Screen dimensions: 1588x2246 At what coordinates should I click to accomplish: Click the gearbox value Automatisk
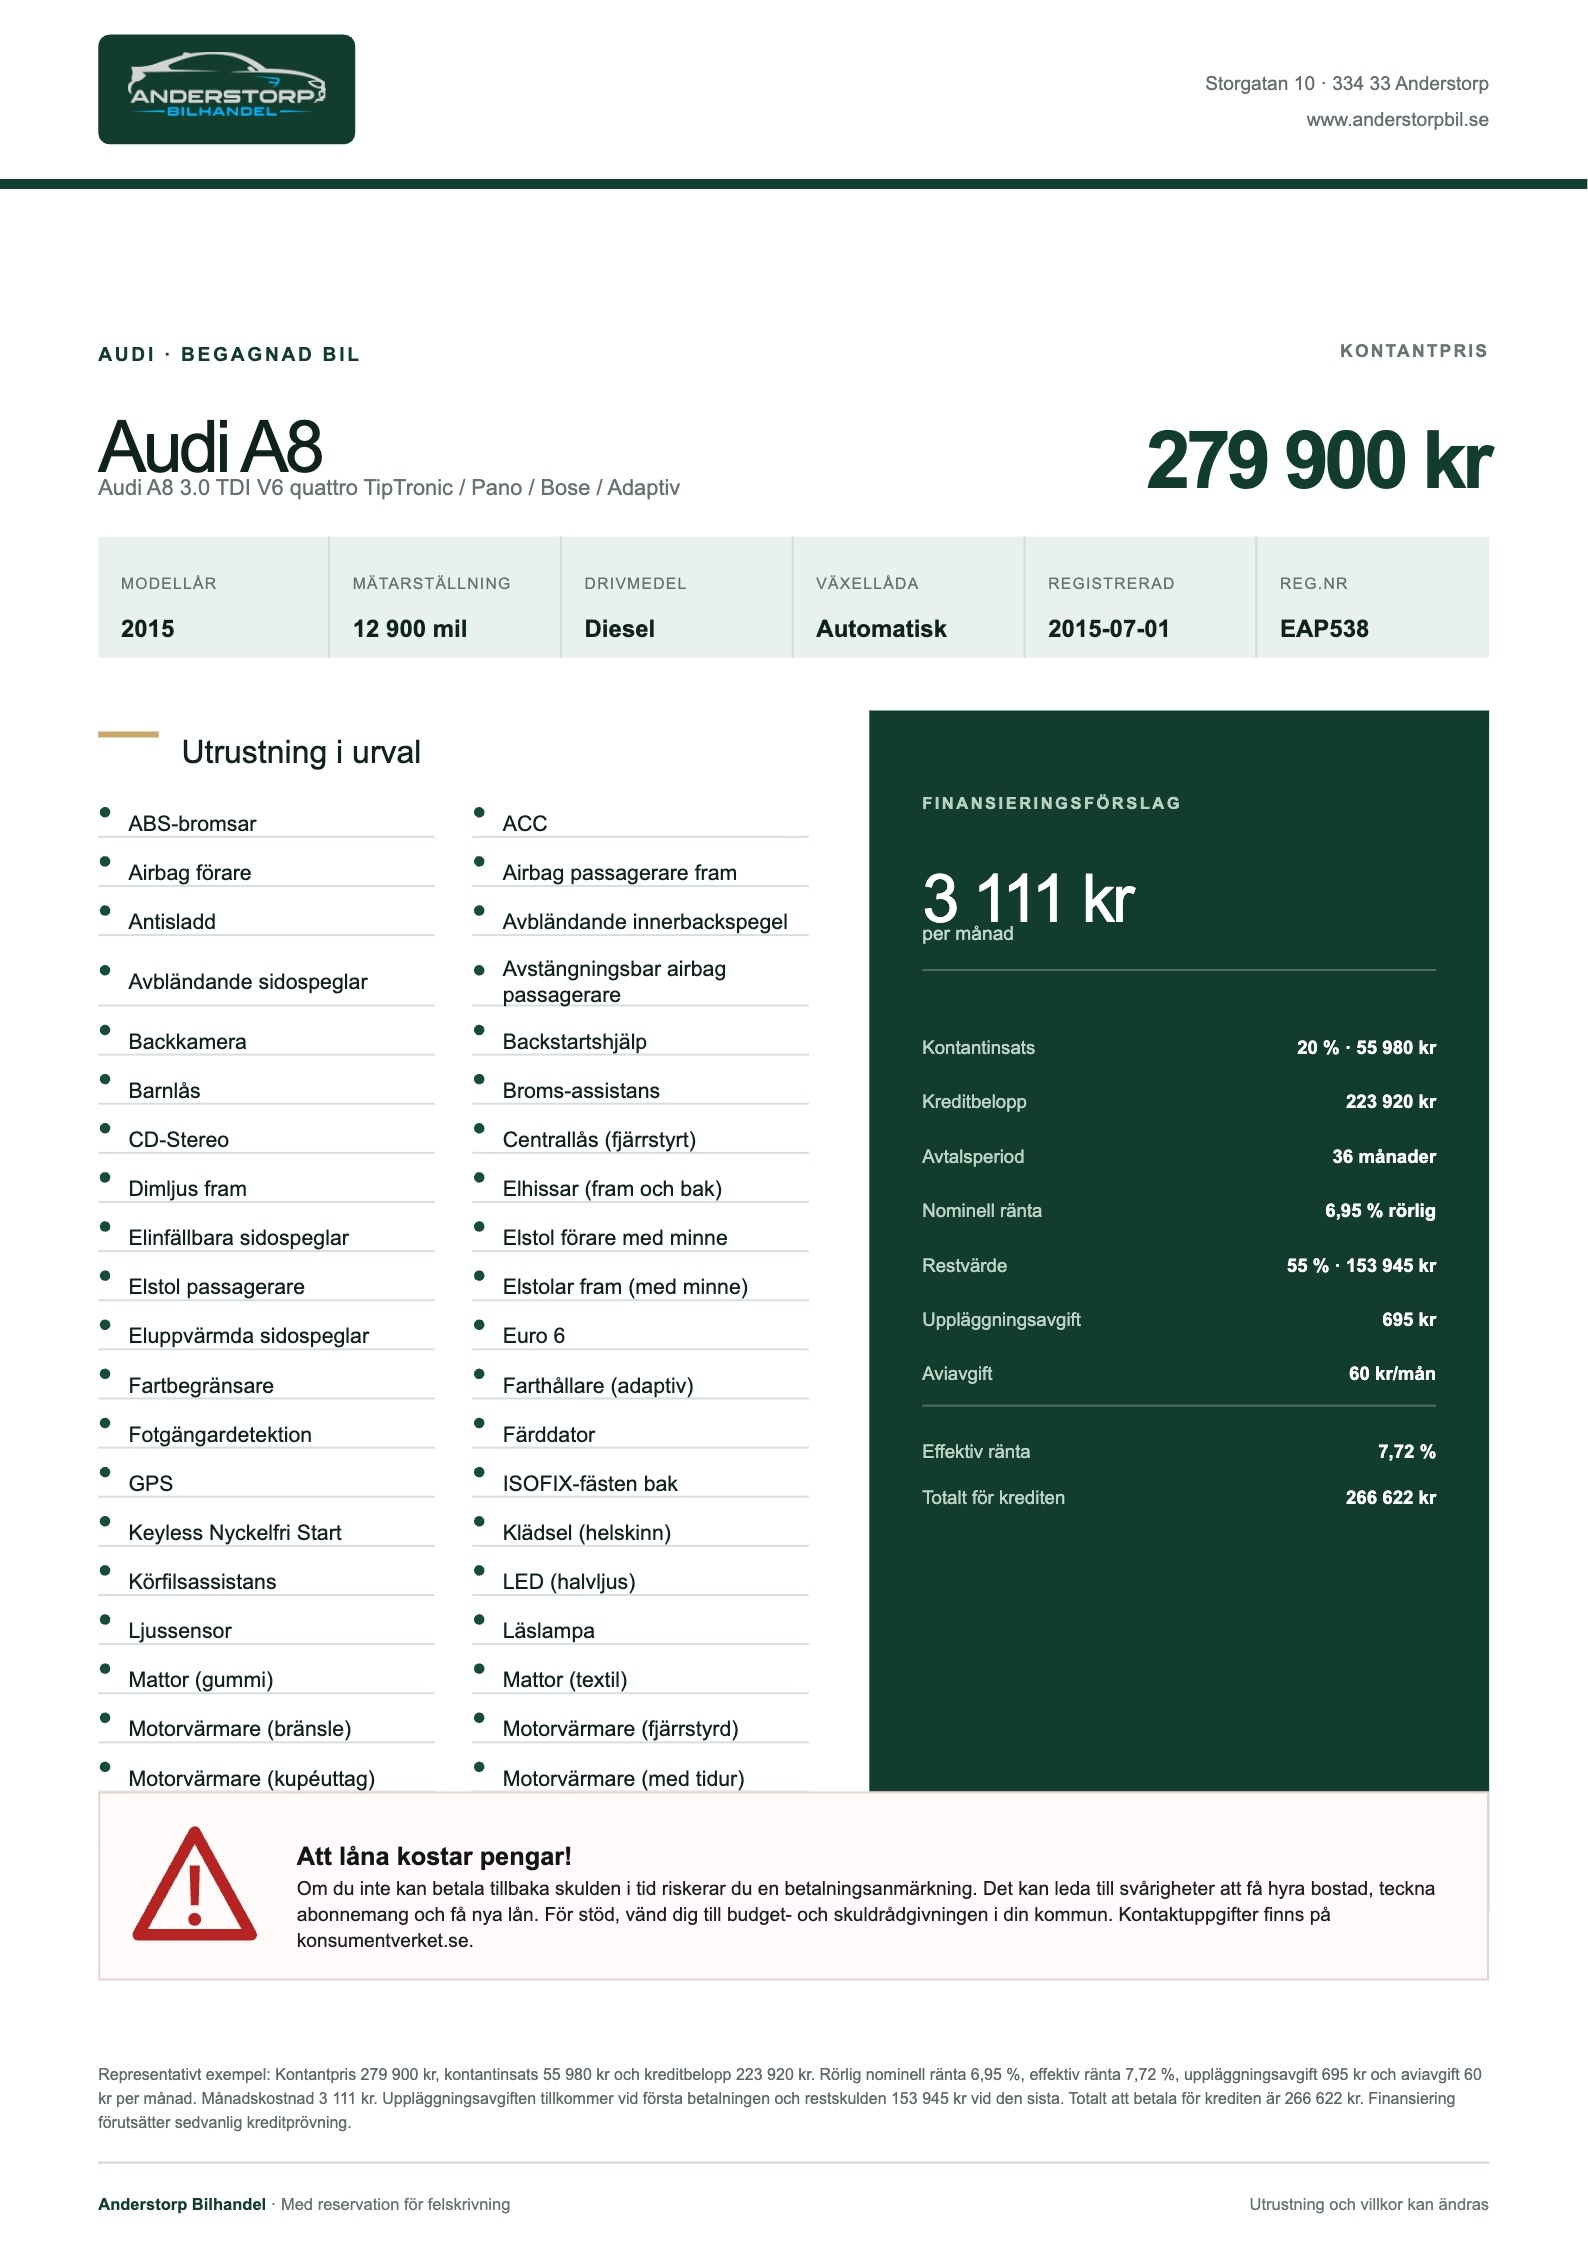[881, 629]
